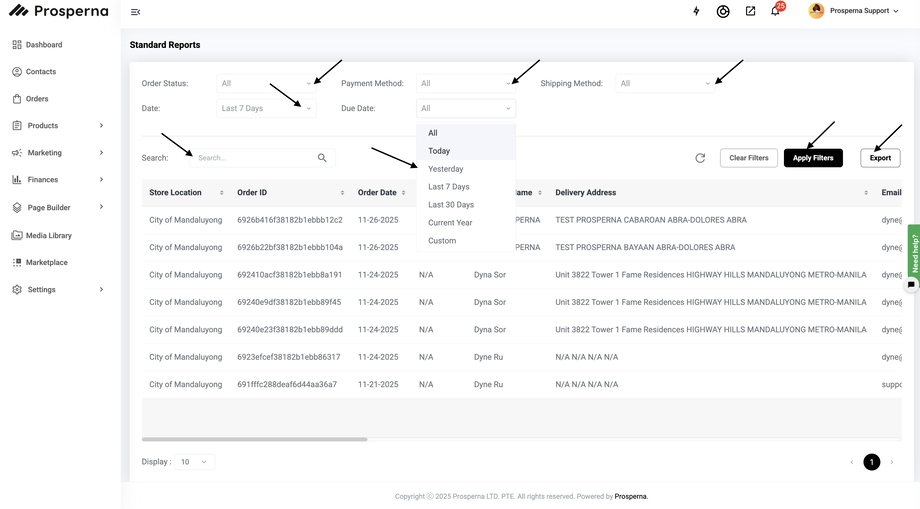Open the Display rows-per-page dropdown
Image resolution: width=920 pixels, height=509 pixels.
pyautogui.click(x=195, y=462)
